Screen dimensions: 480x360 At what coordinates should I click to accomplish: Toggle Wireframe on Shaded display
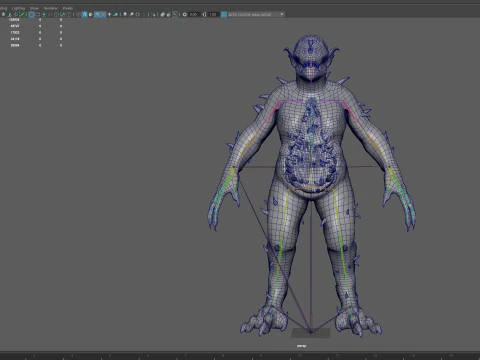(x=97, y=14)
